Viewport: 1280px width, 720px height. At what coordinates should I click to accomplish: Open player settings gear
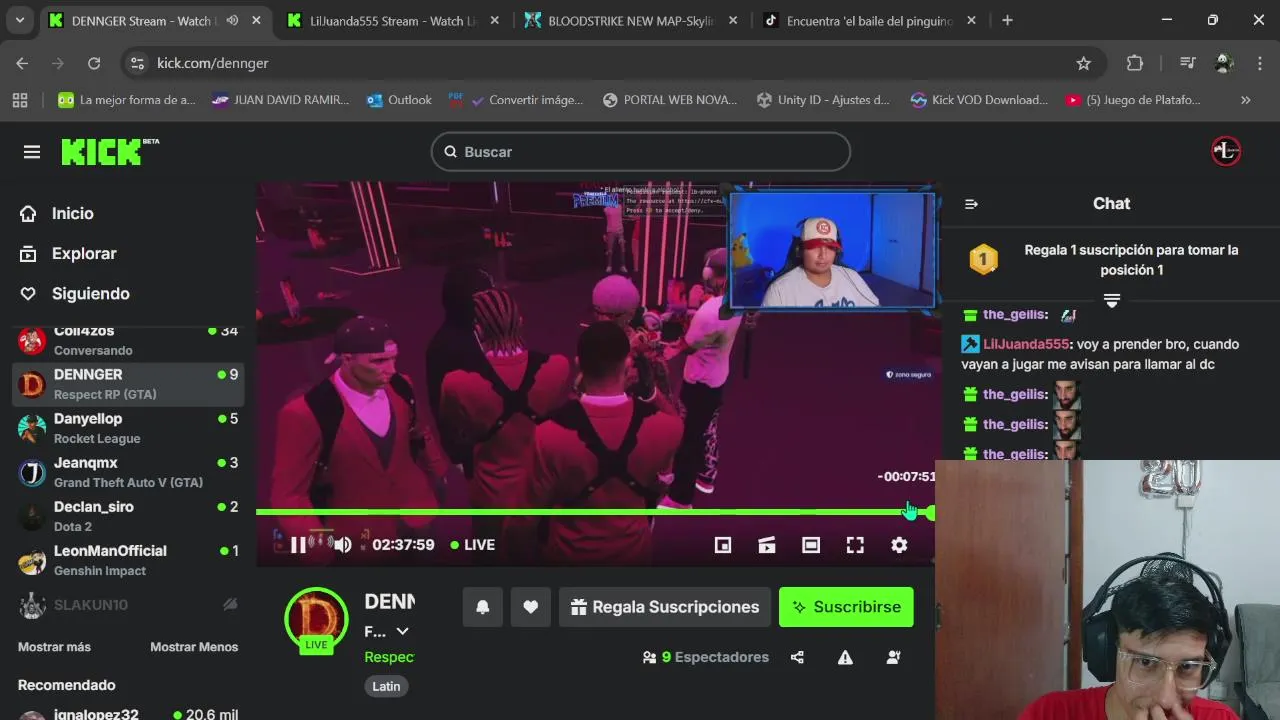[x=899, y=545]
